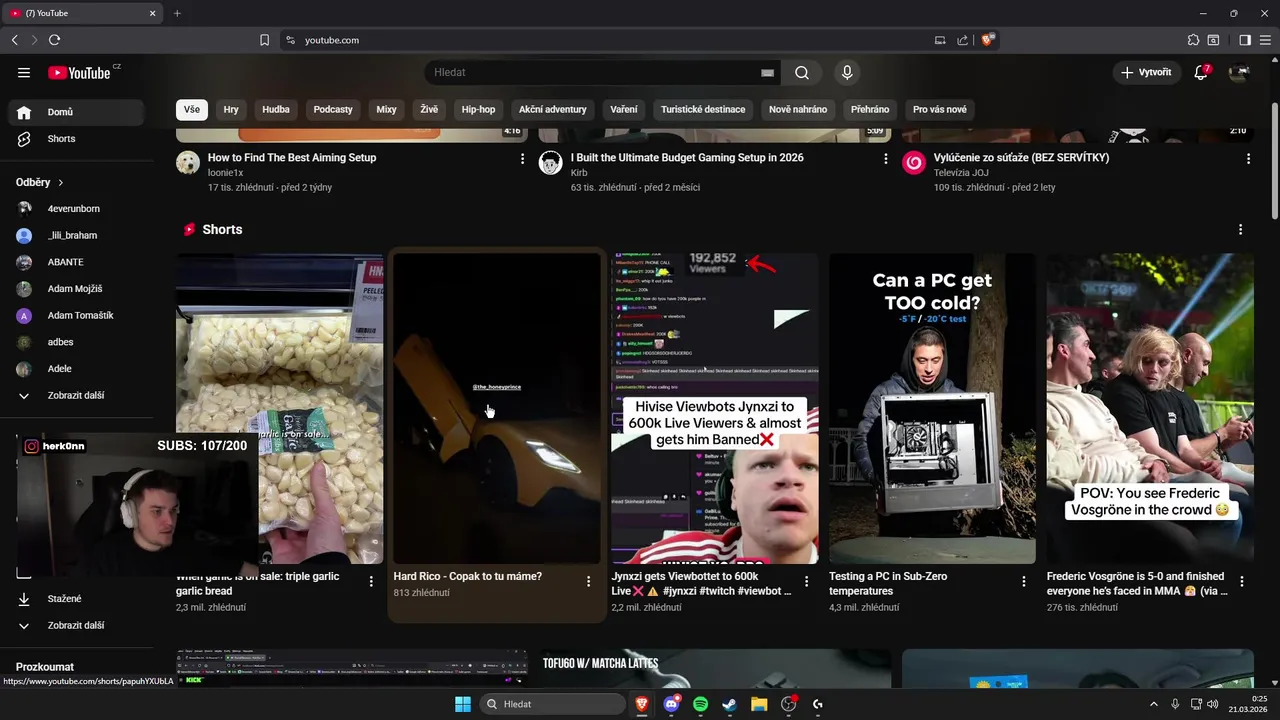Select the Přehráno filter chip
The width and height of the screenshot is (1280, 720).
(x=870, y=109)
